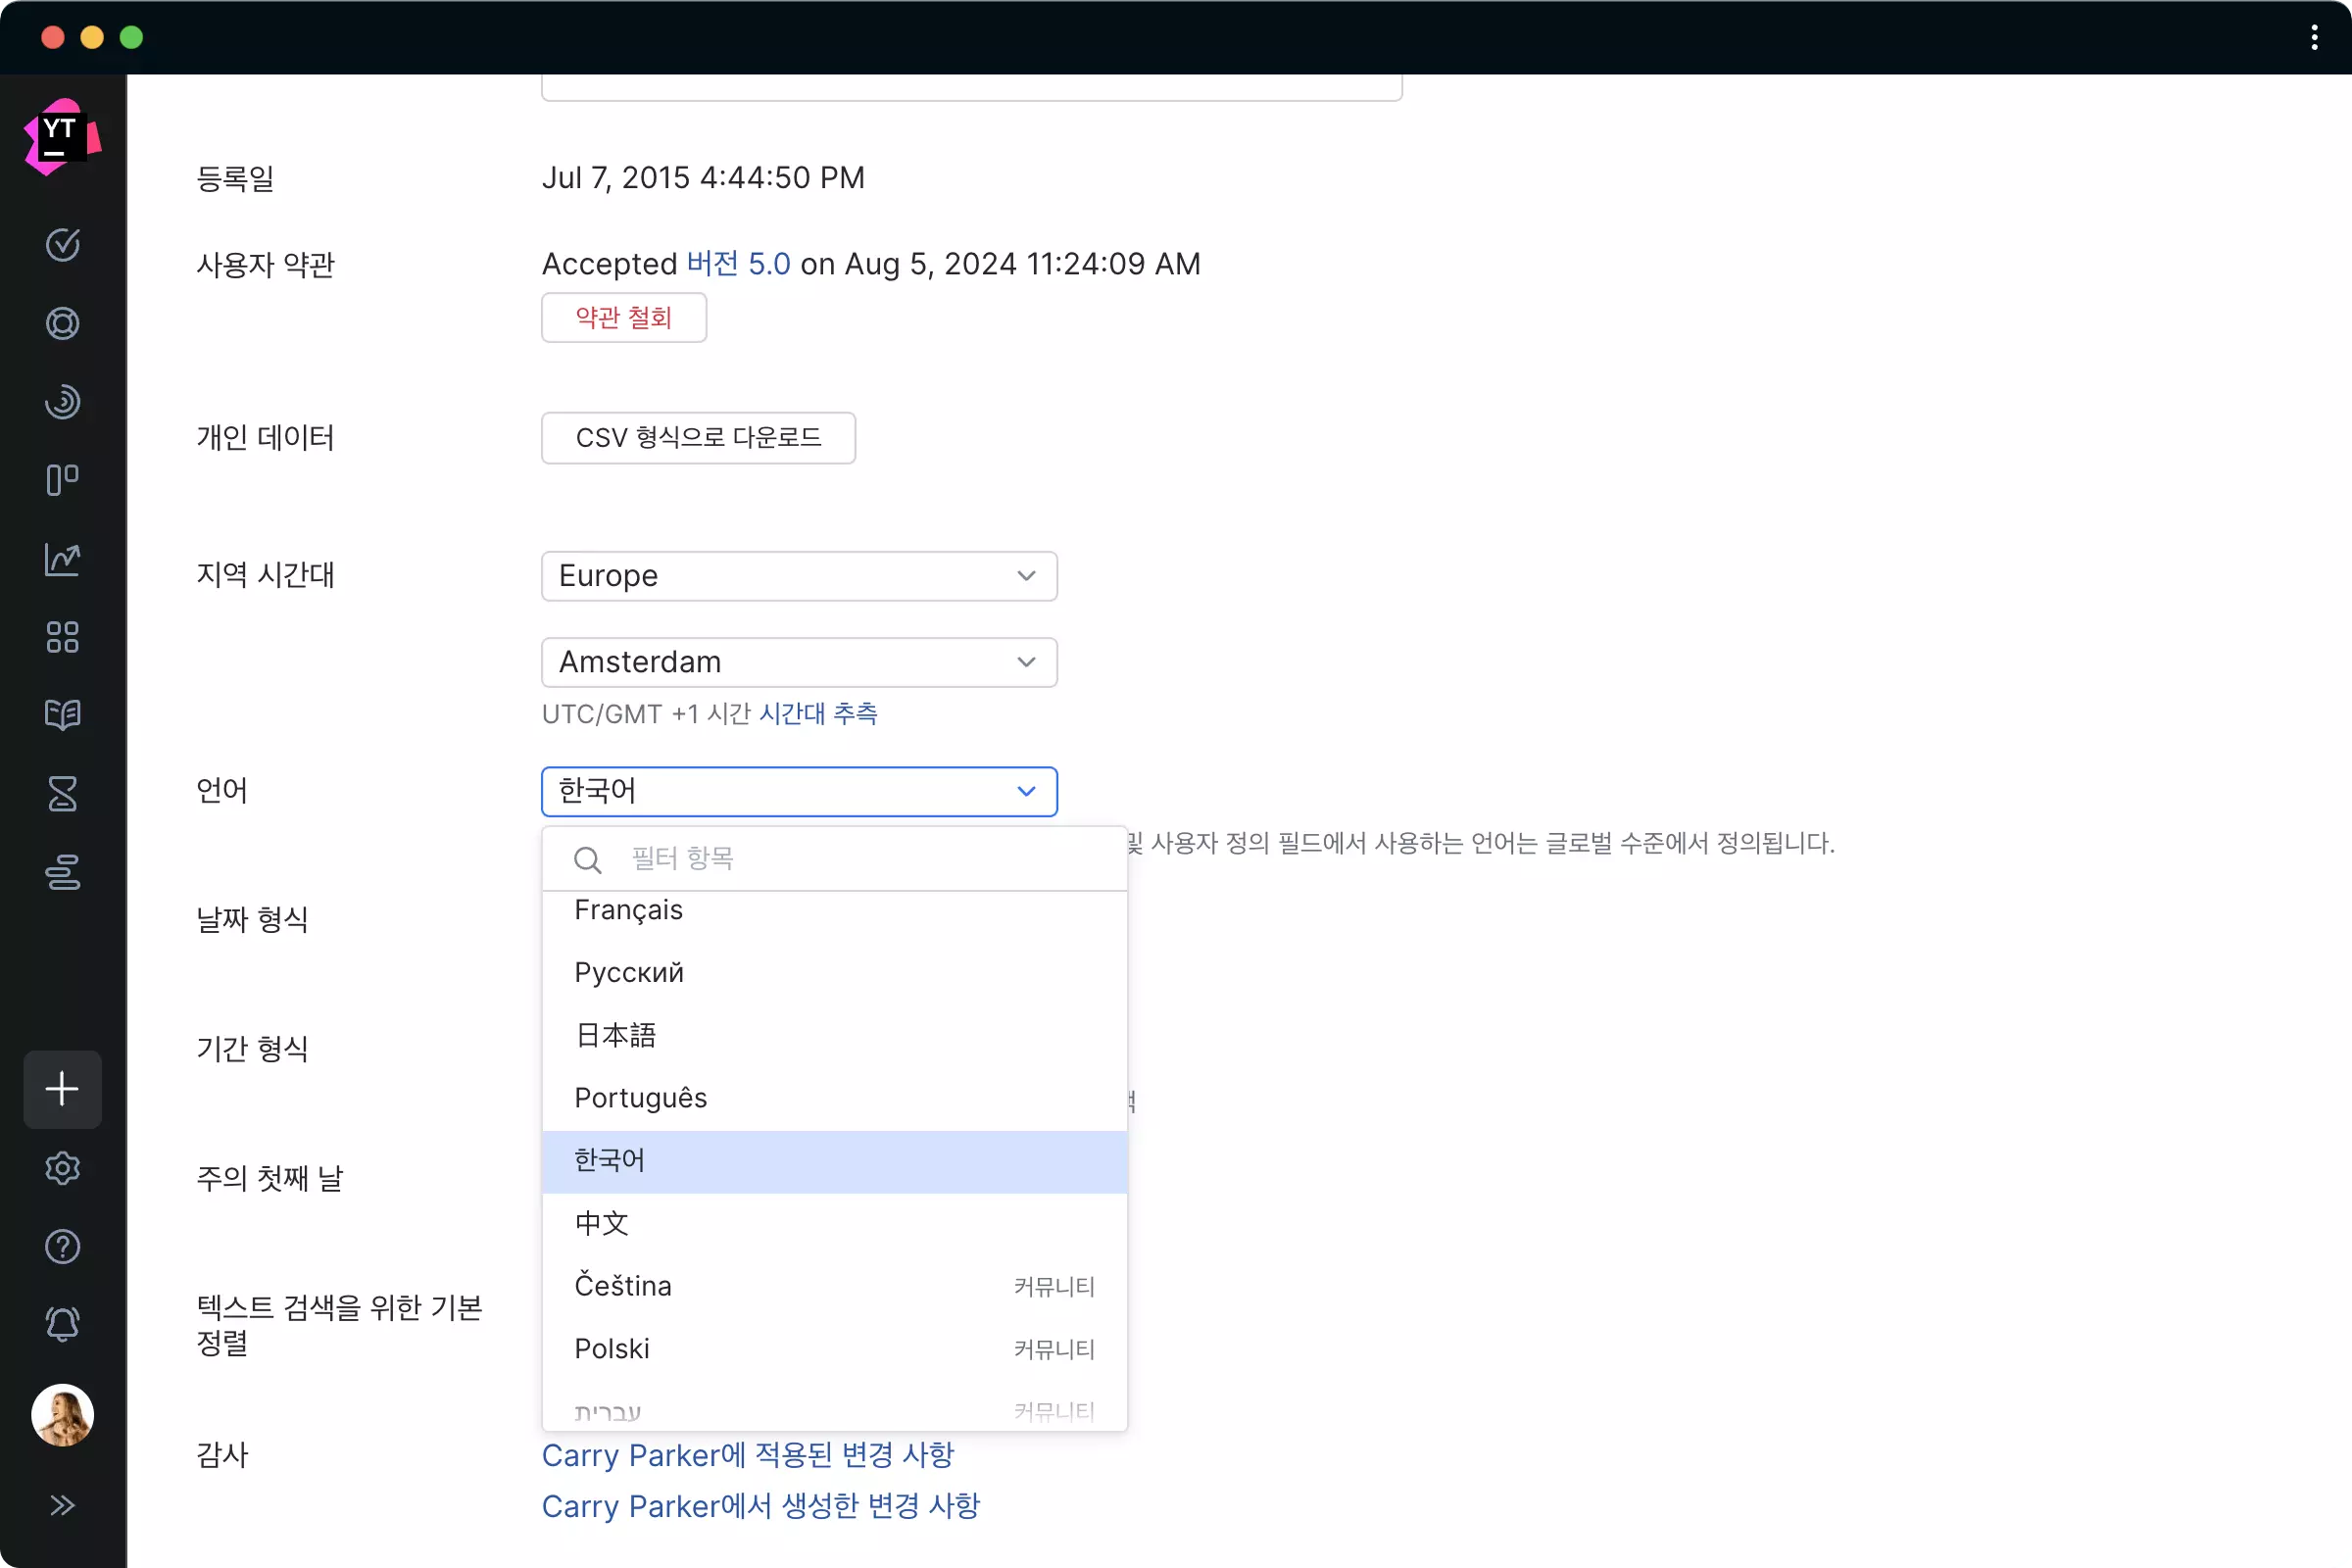Click the notifications bell icon
The height and width of the screenshot is (1568, 2352).
(62, 1324)
